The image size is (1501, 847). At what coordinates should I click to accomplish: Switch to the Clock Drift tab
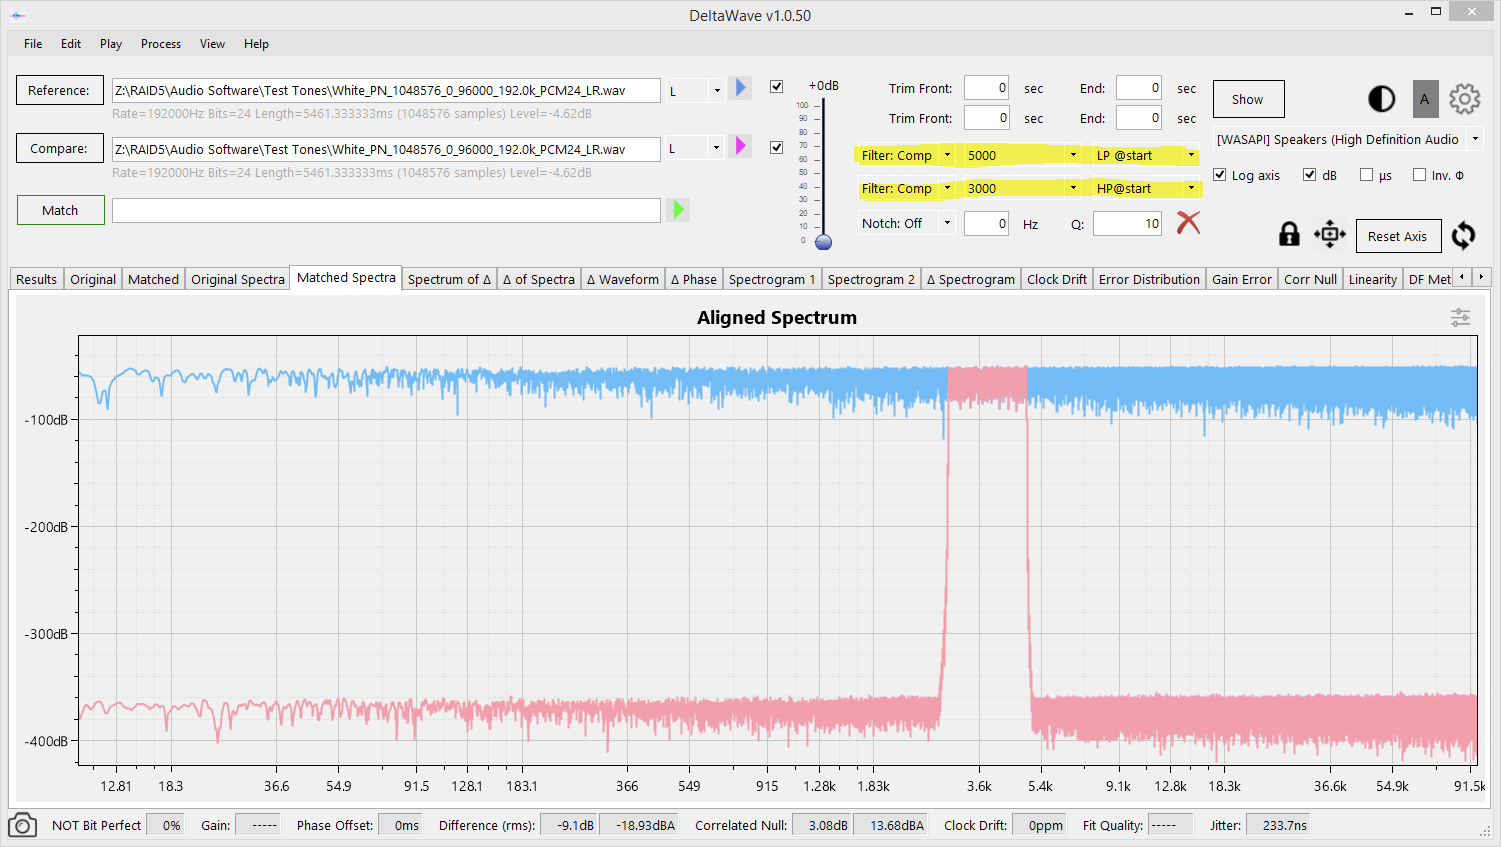[1057, 279]
